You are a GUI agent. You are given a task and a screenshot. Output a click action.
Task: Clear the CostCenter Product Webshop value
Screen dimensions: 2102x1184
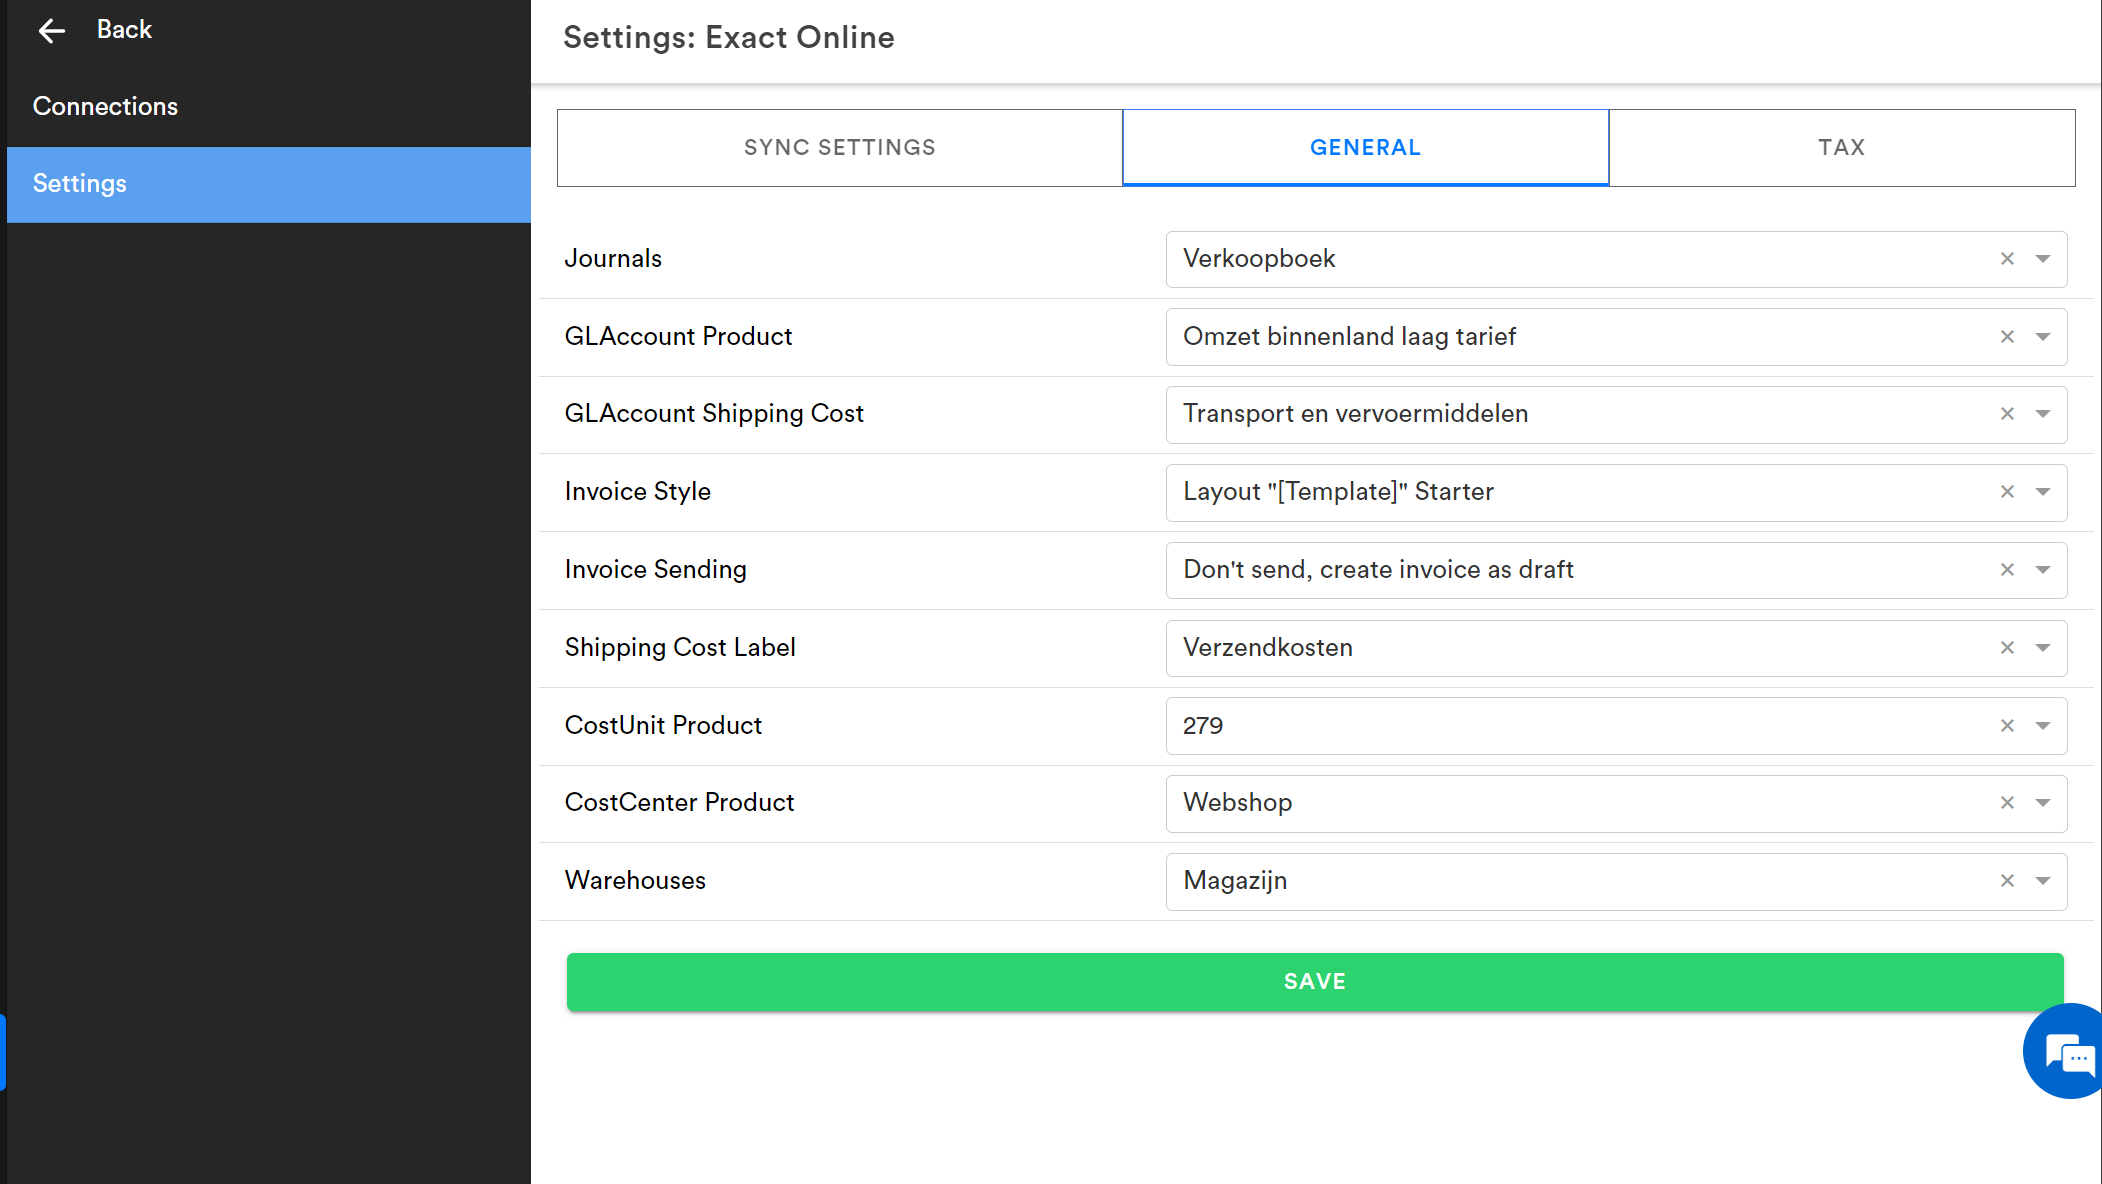pyautogui.click(x=2007, y=803)
